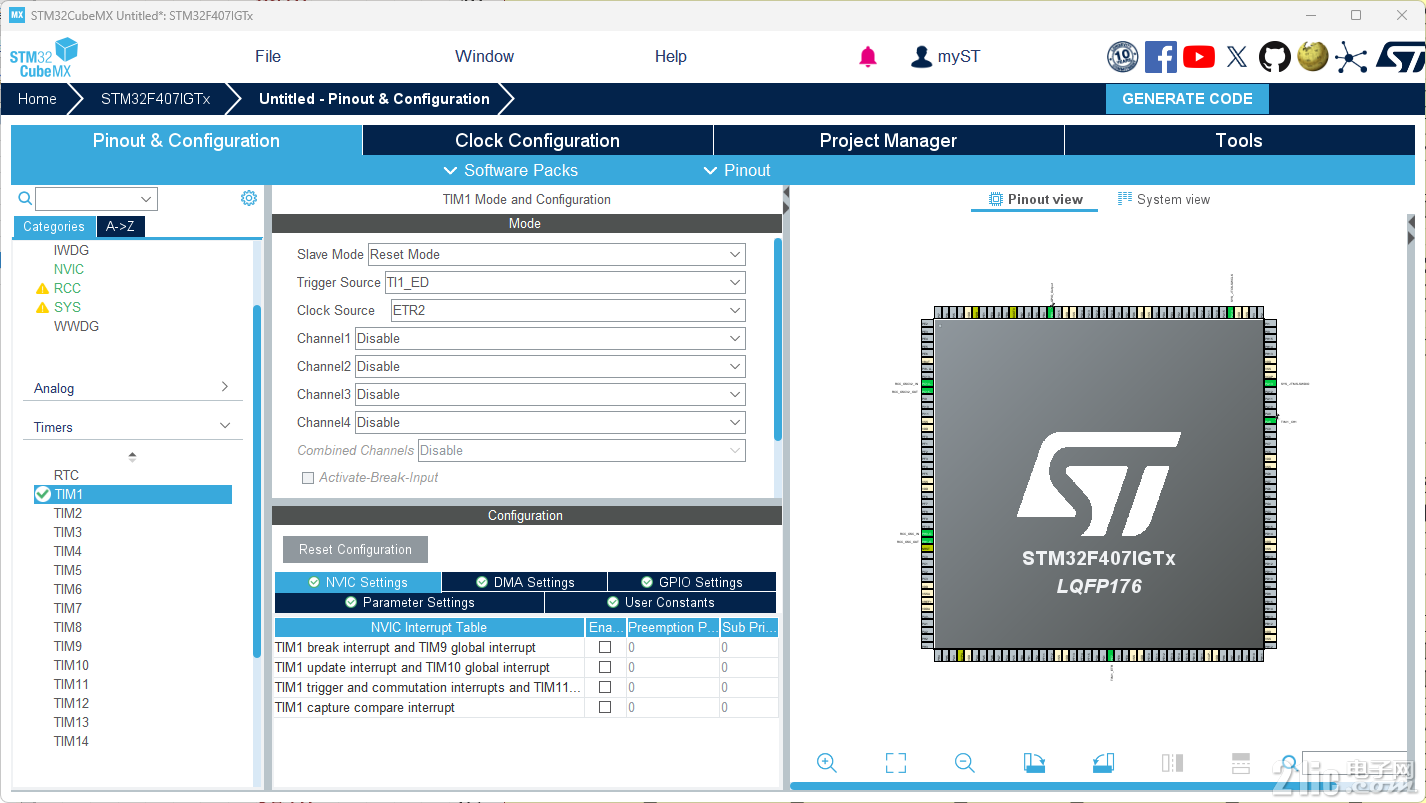Screen dimensions: 1426x803
Task: Click the vertical split view icon
Action: click(1172, 763)
